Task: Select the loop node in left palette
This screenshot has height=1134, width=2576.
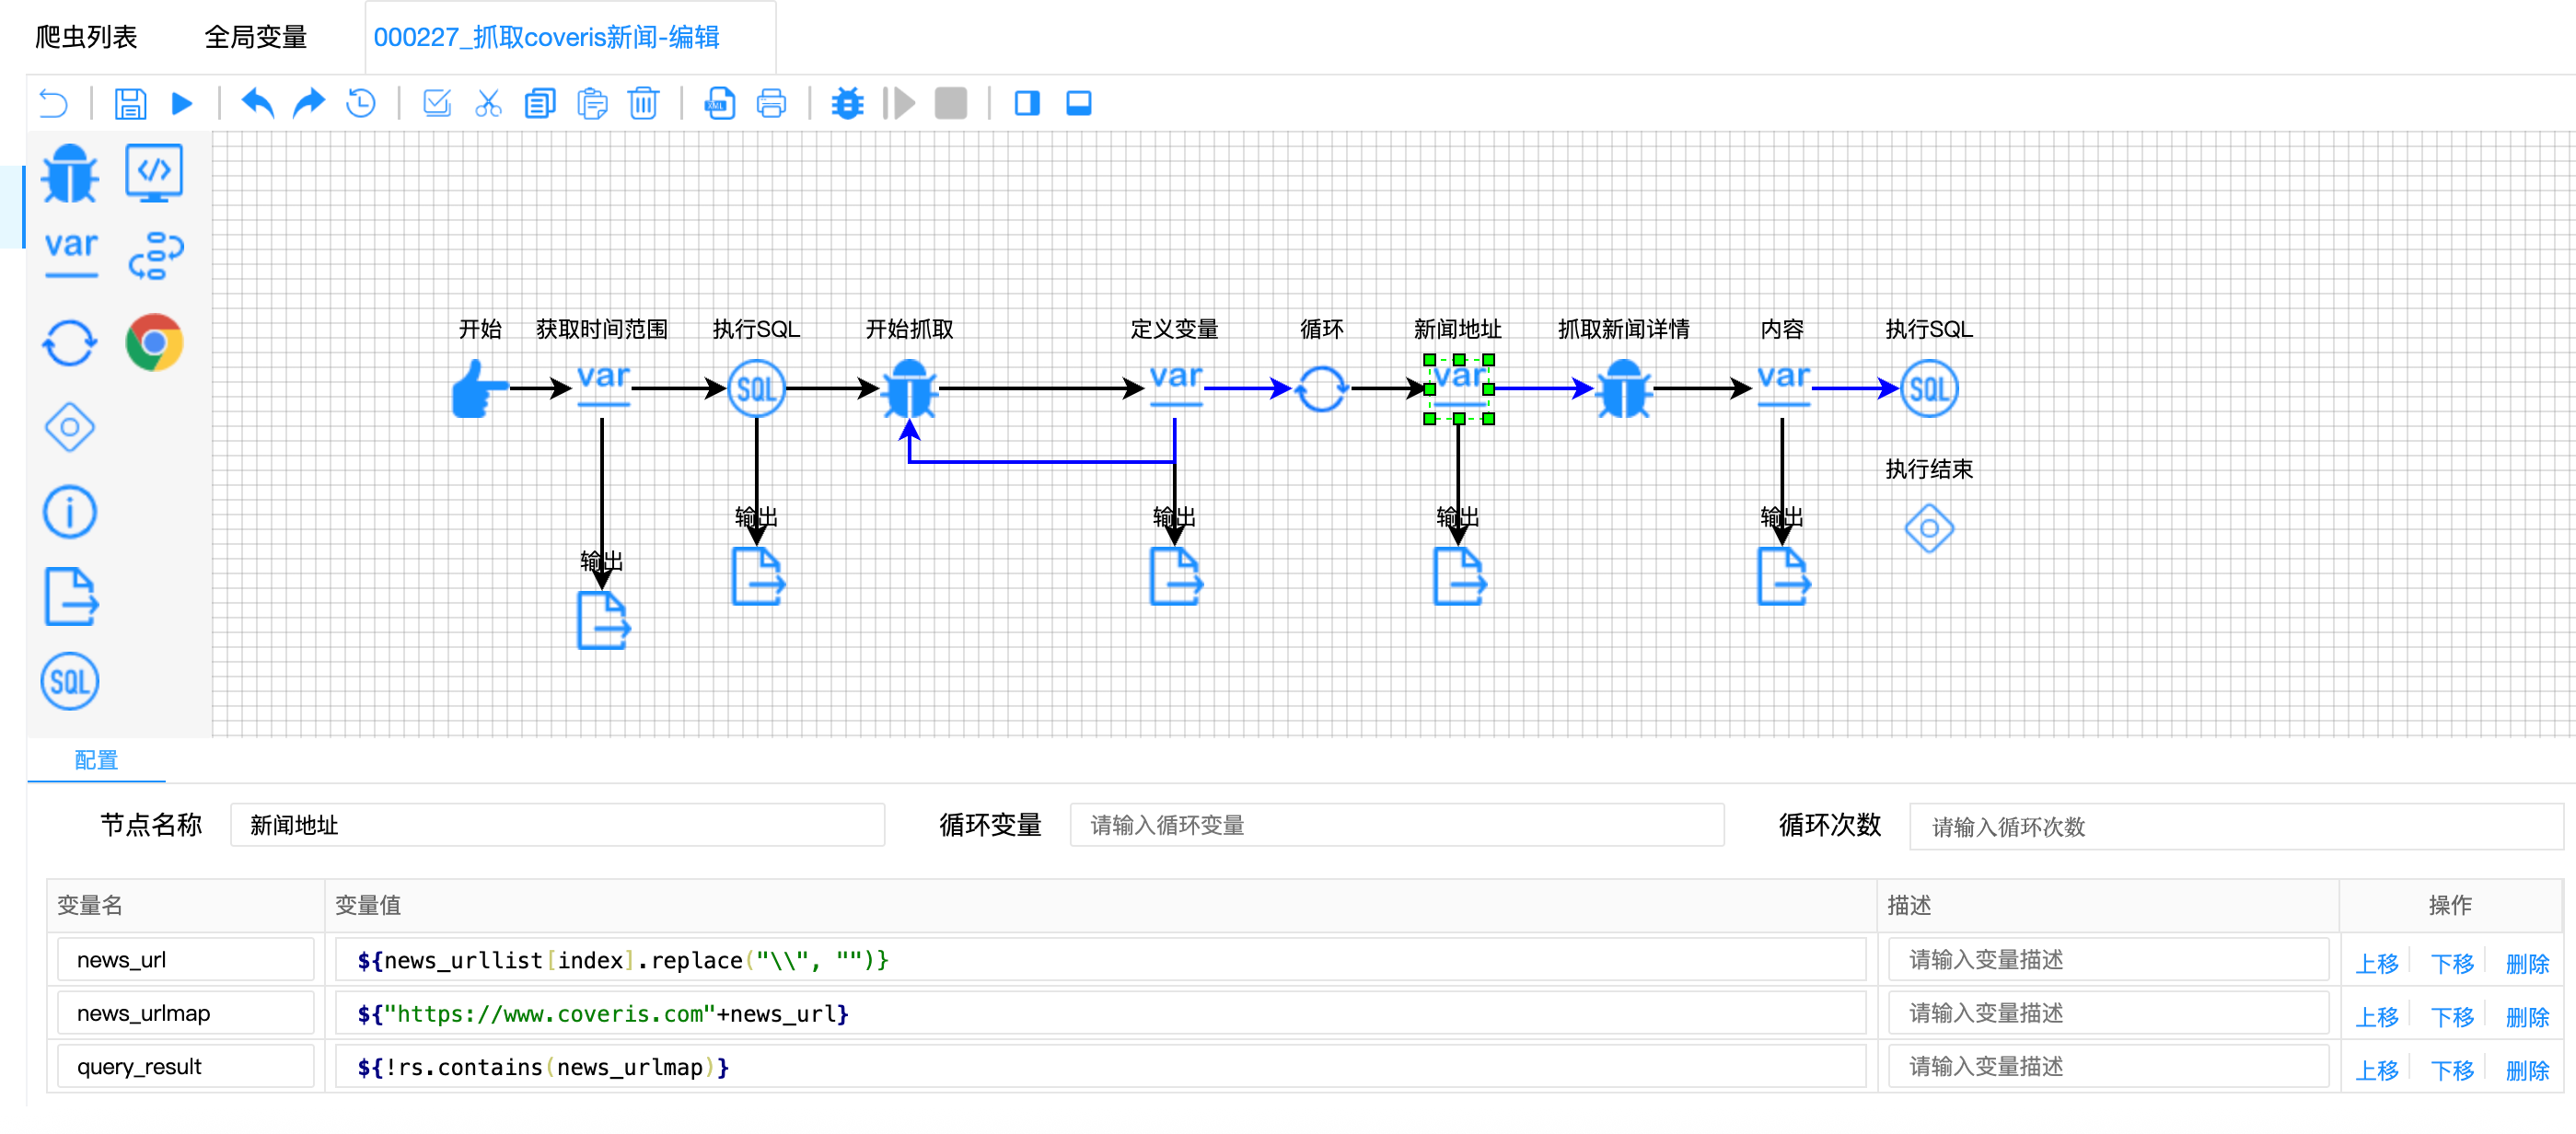Action: [70, 343]
